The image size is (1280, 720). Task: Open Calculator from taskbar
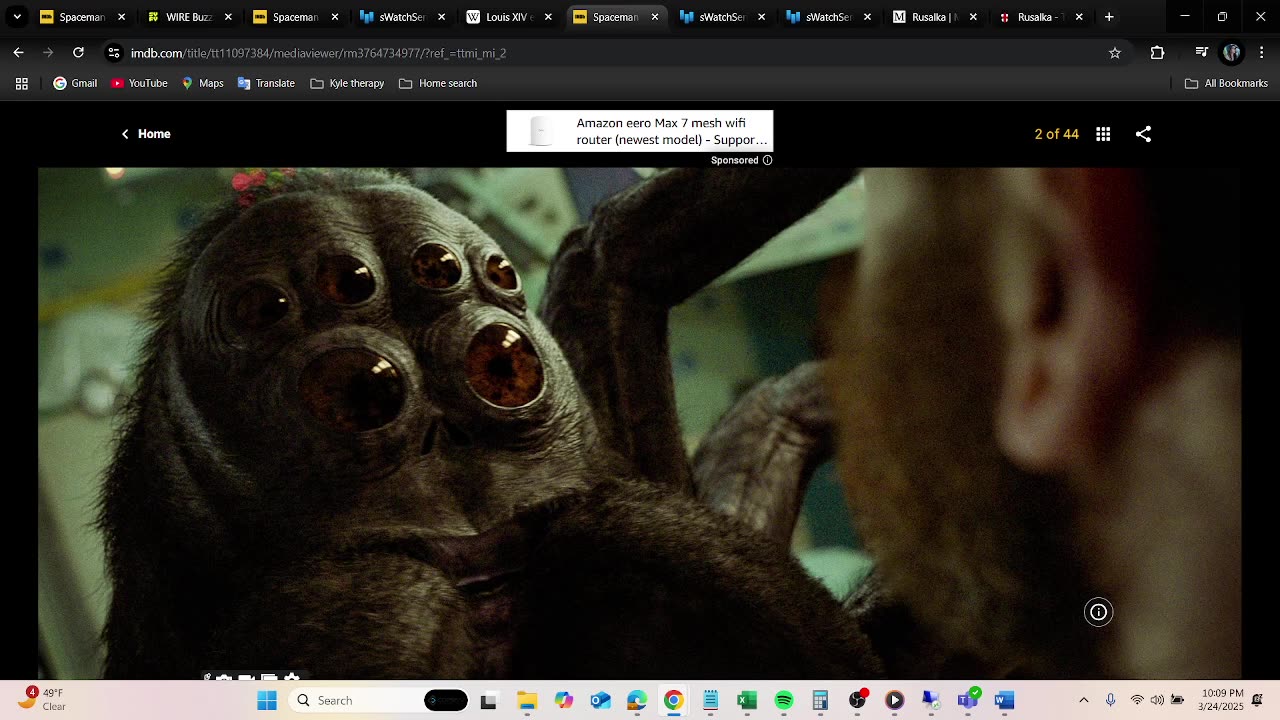[x=820, y=701]
